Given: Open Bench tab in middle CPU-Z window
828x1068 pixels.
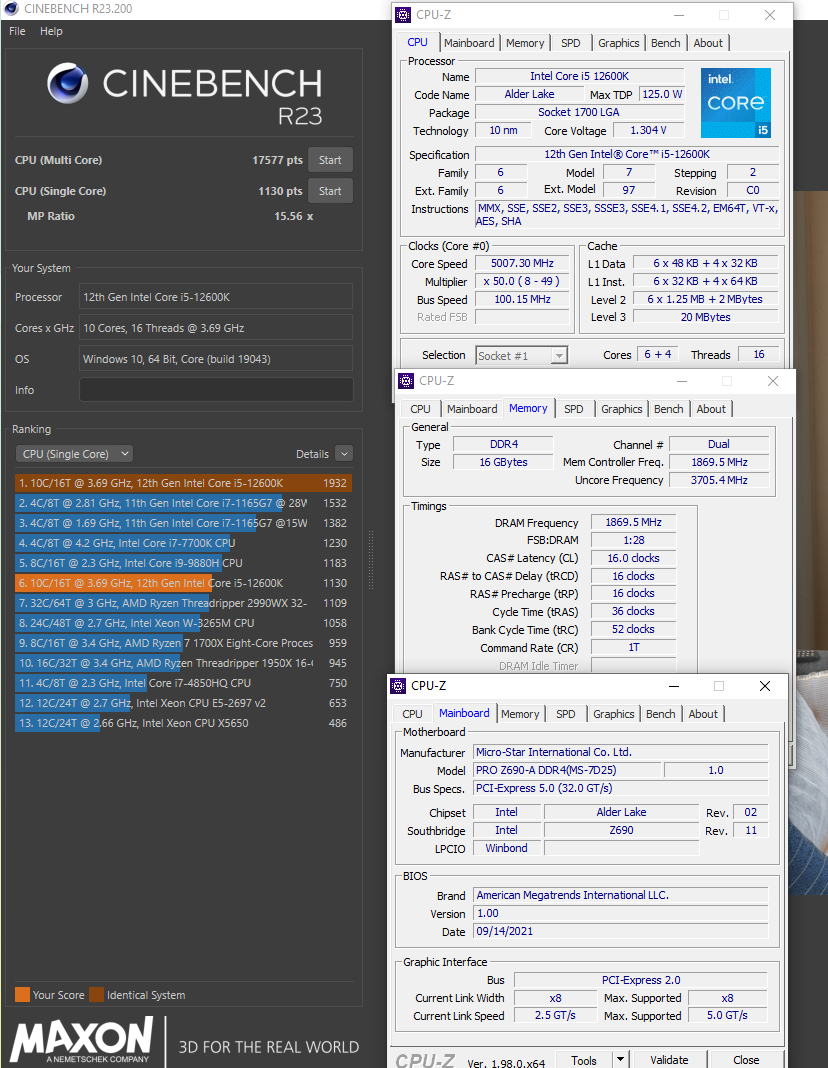Looking at the screenshot, I should click(x=668, y=409).
